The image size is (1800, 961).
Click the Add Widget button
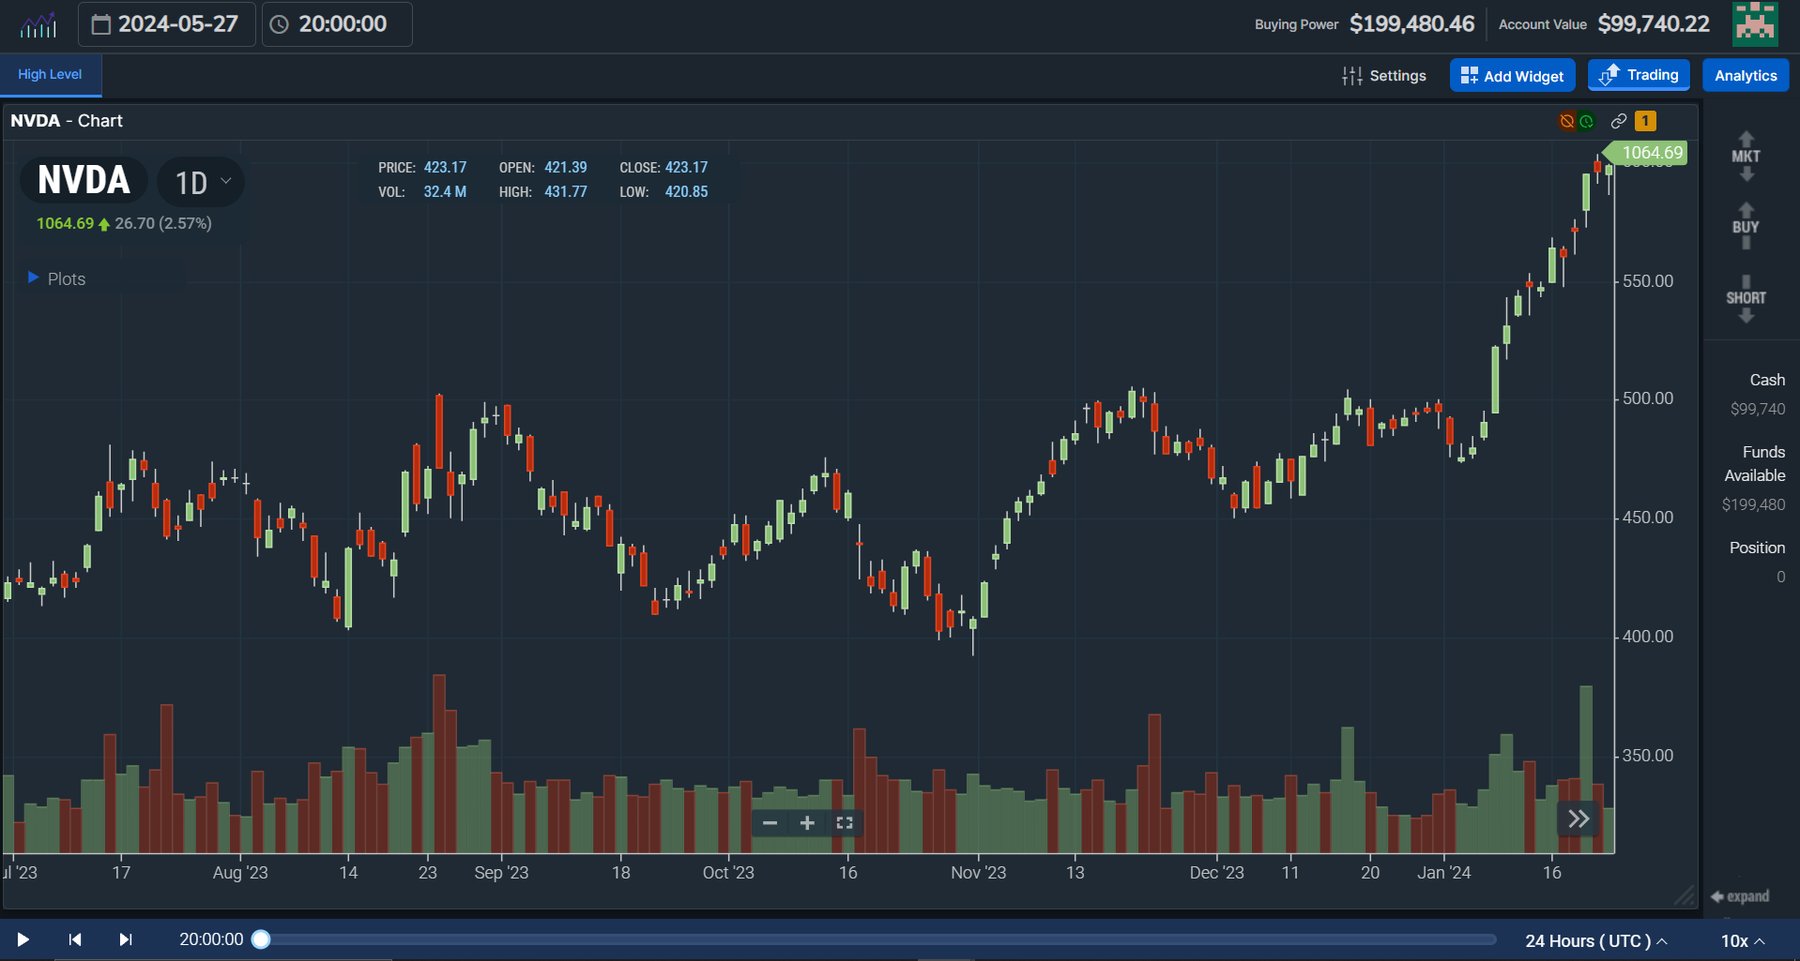[1512, 75]
